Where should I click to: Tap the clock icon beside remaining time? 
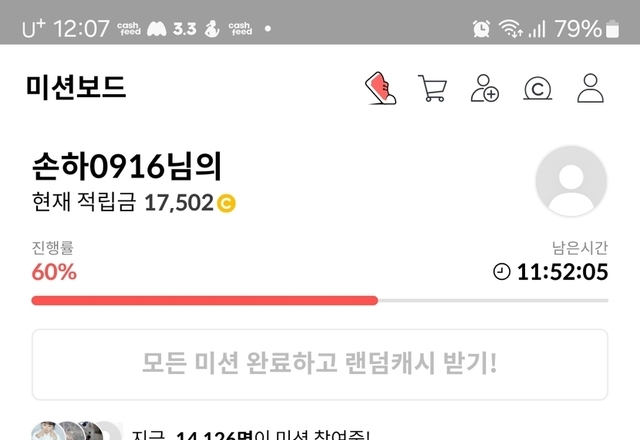coord(502,272)
